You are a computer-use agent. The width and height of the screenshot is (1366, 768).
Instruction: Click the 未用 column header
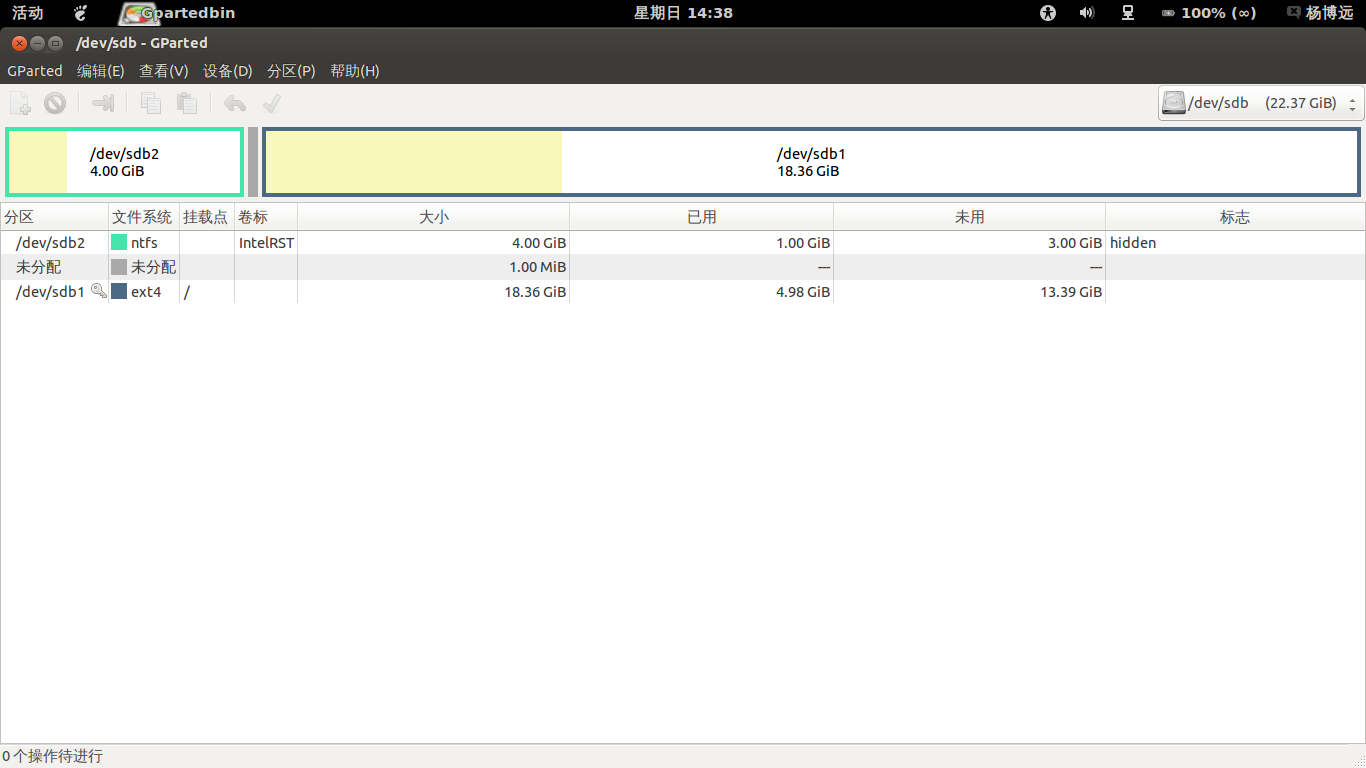[969, 217]
